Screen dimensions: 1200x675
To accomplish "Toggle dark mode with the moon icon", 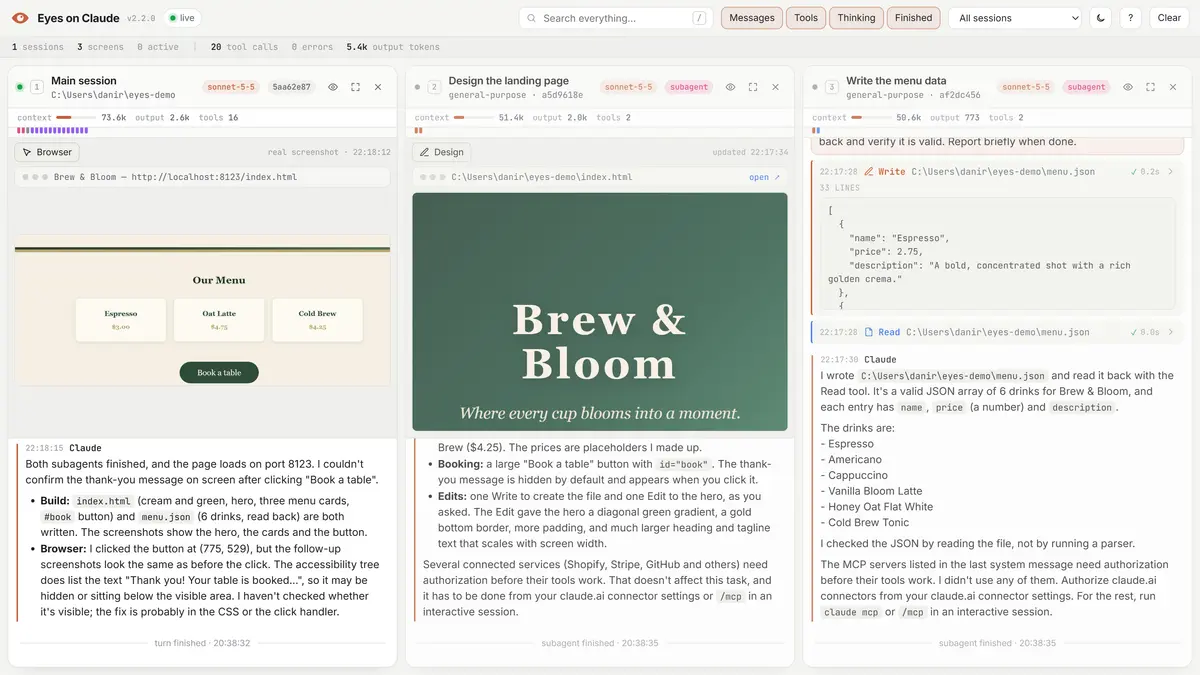I will click(x=1101, y=18).
